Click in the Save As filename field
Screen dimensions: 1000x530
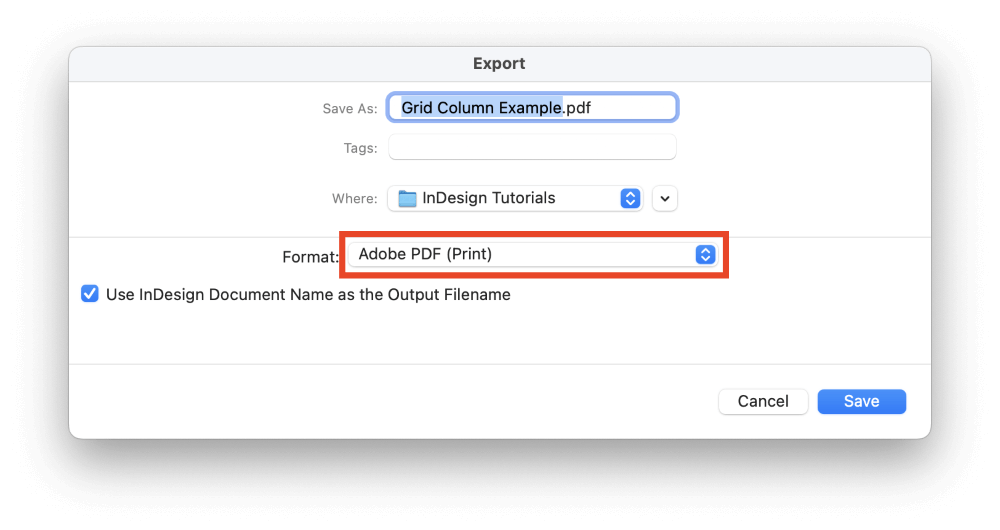pyautogui.click(x=533, y=107)
